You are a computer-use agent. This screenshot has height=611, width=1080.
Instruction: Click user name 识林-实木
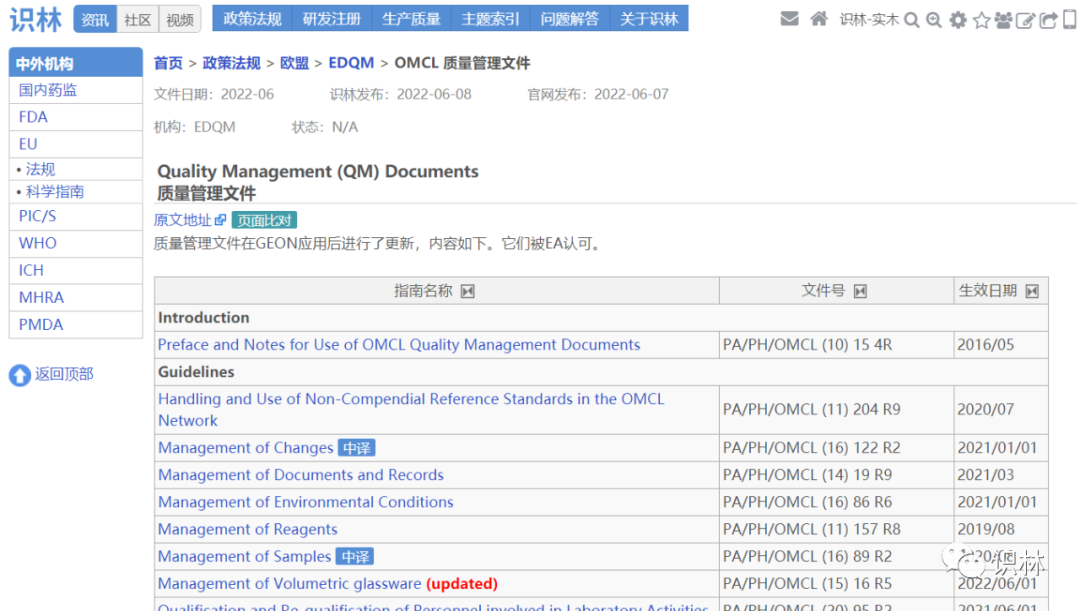[869, 20]
